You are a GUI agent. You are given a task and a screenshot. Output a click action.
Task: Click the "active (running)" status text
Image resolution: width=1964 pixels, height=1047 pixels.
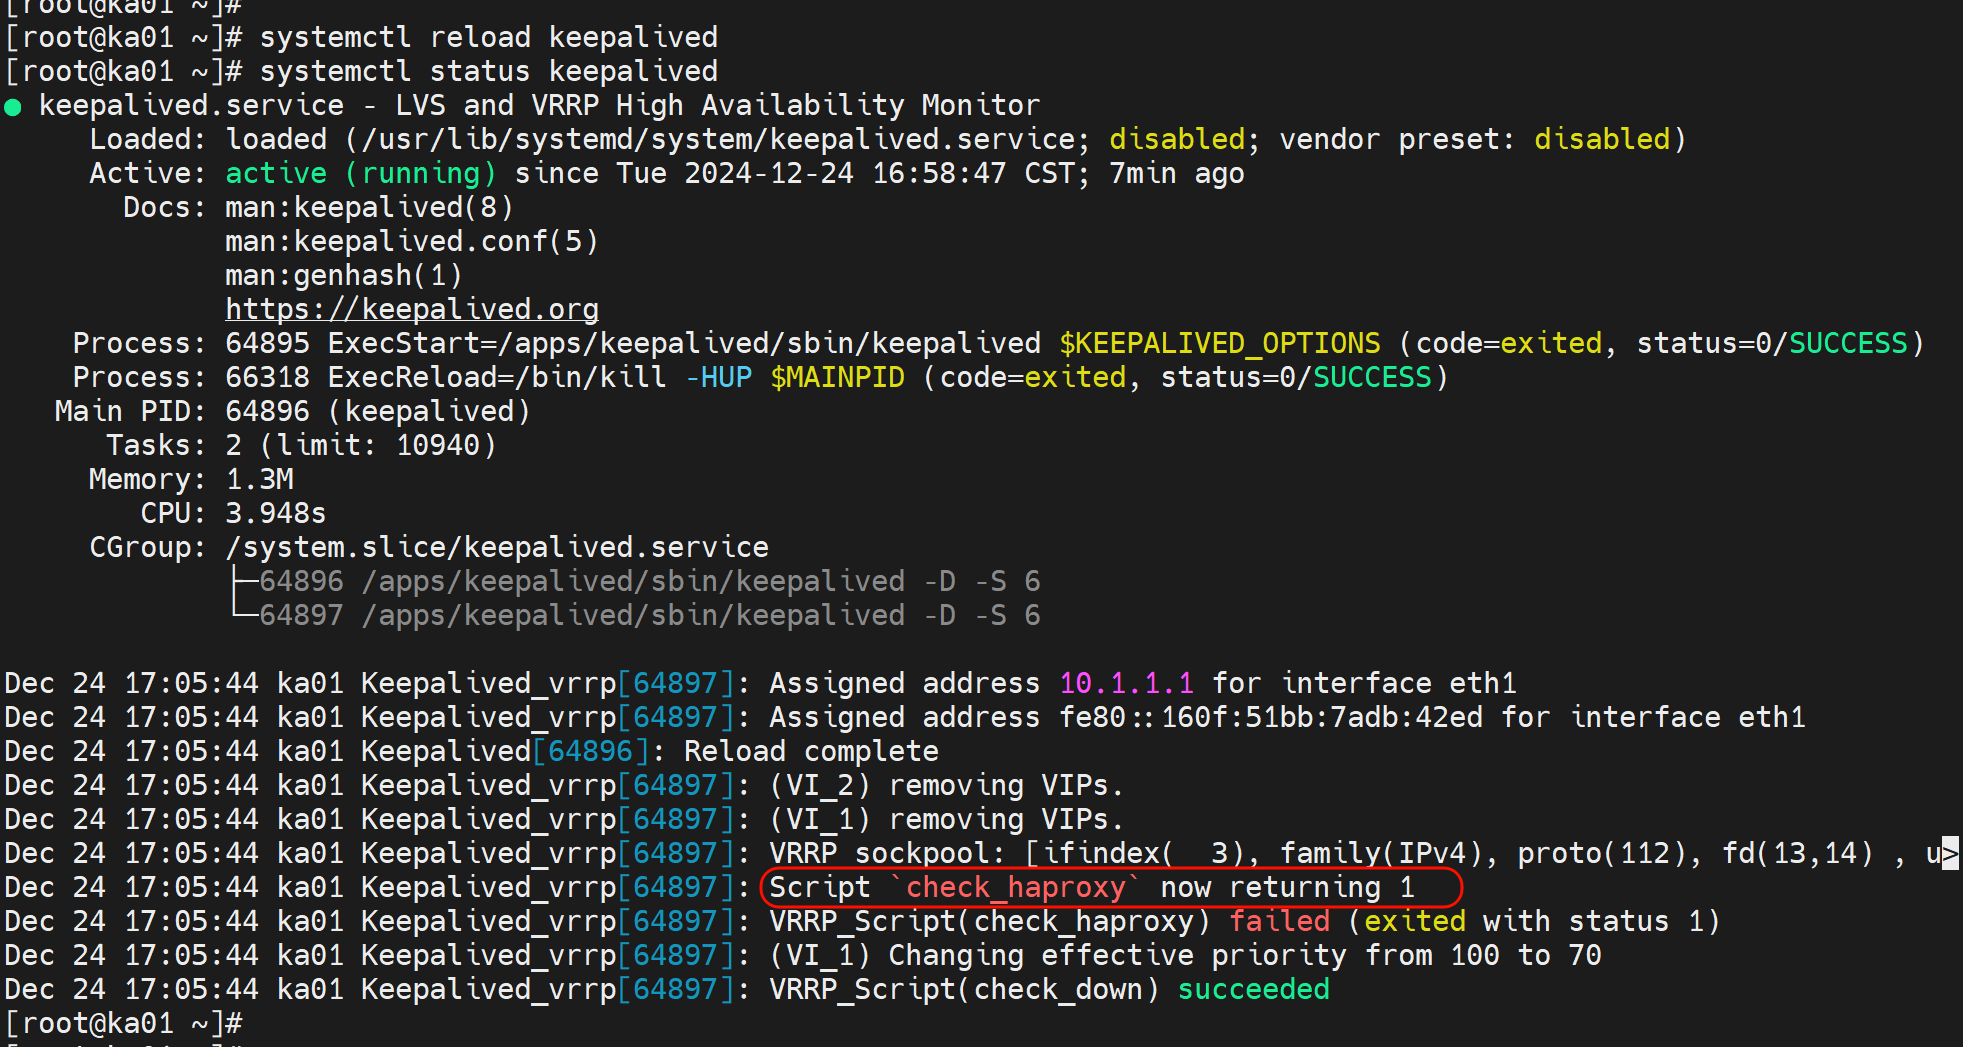click(360, 173)
